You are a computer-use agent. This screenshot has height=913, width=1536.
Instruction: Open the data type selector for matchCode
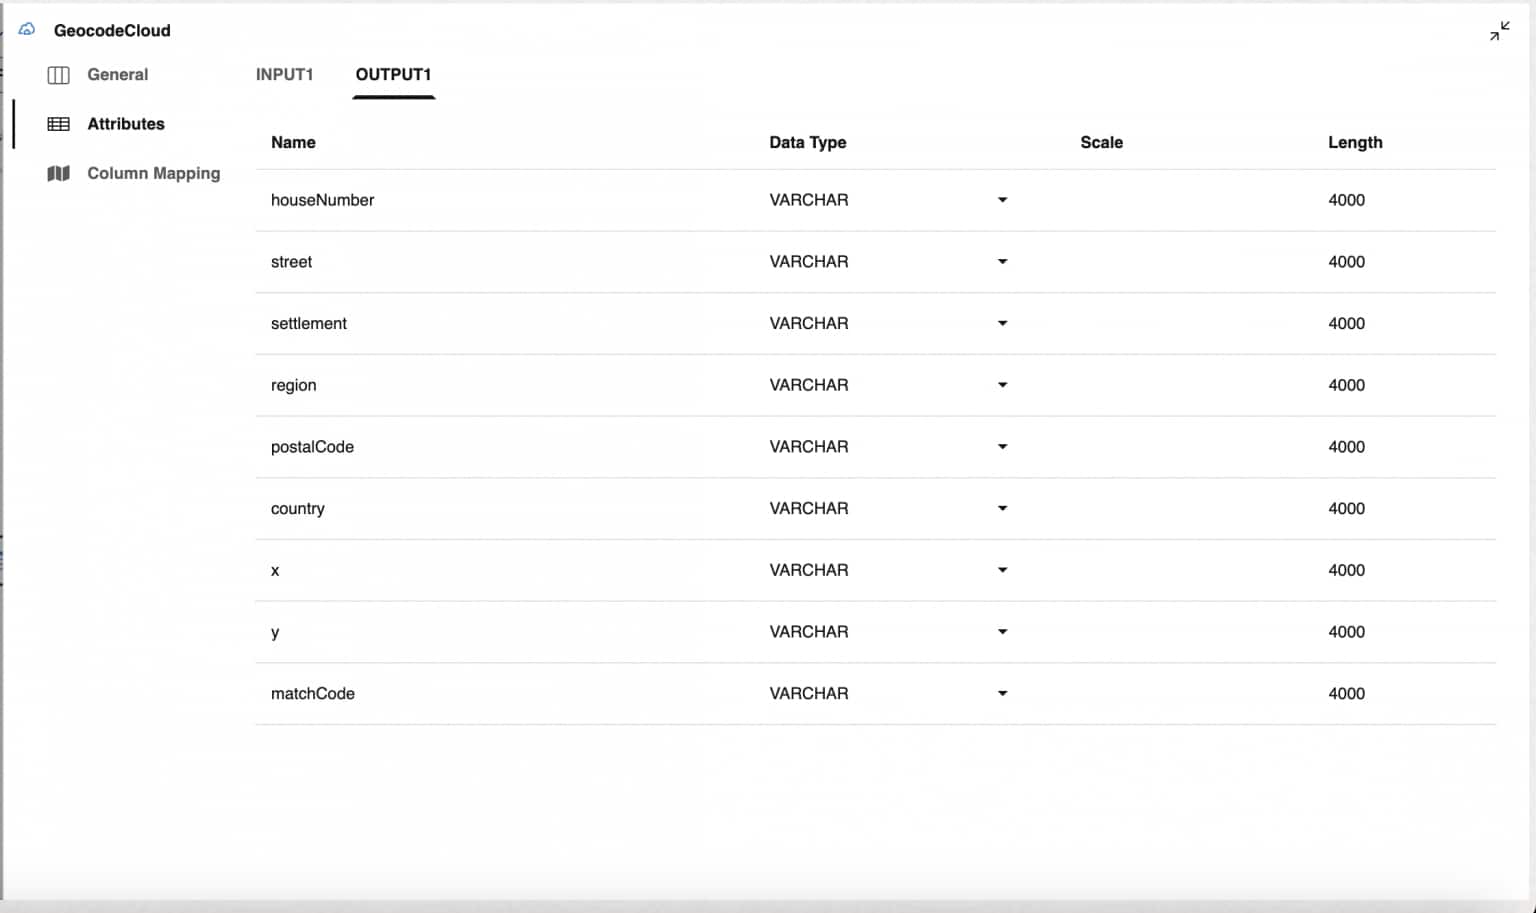pos(1002,693)
